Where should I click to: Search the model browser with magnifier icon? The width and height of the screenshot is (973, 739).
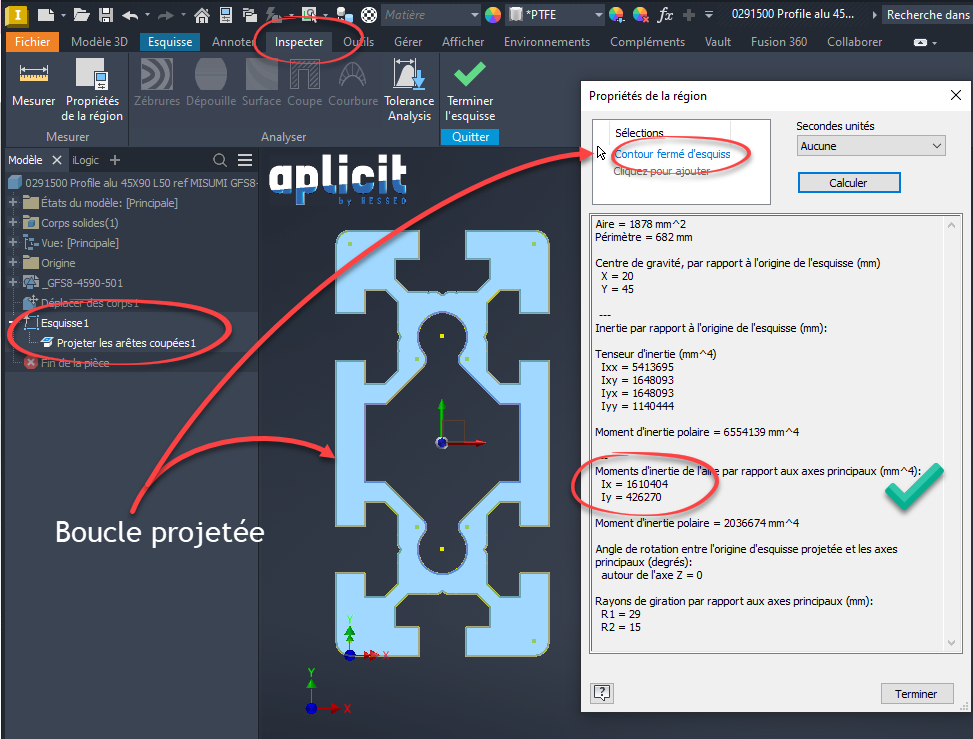coord(220,160)
